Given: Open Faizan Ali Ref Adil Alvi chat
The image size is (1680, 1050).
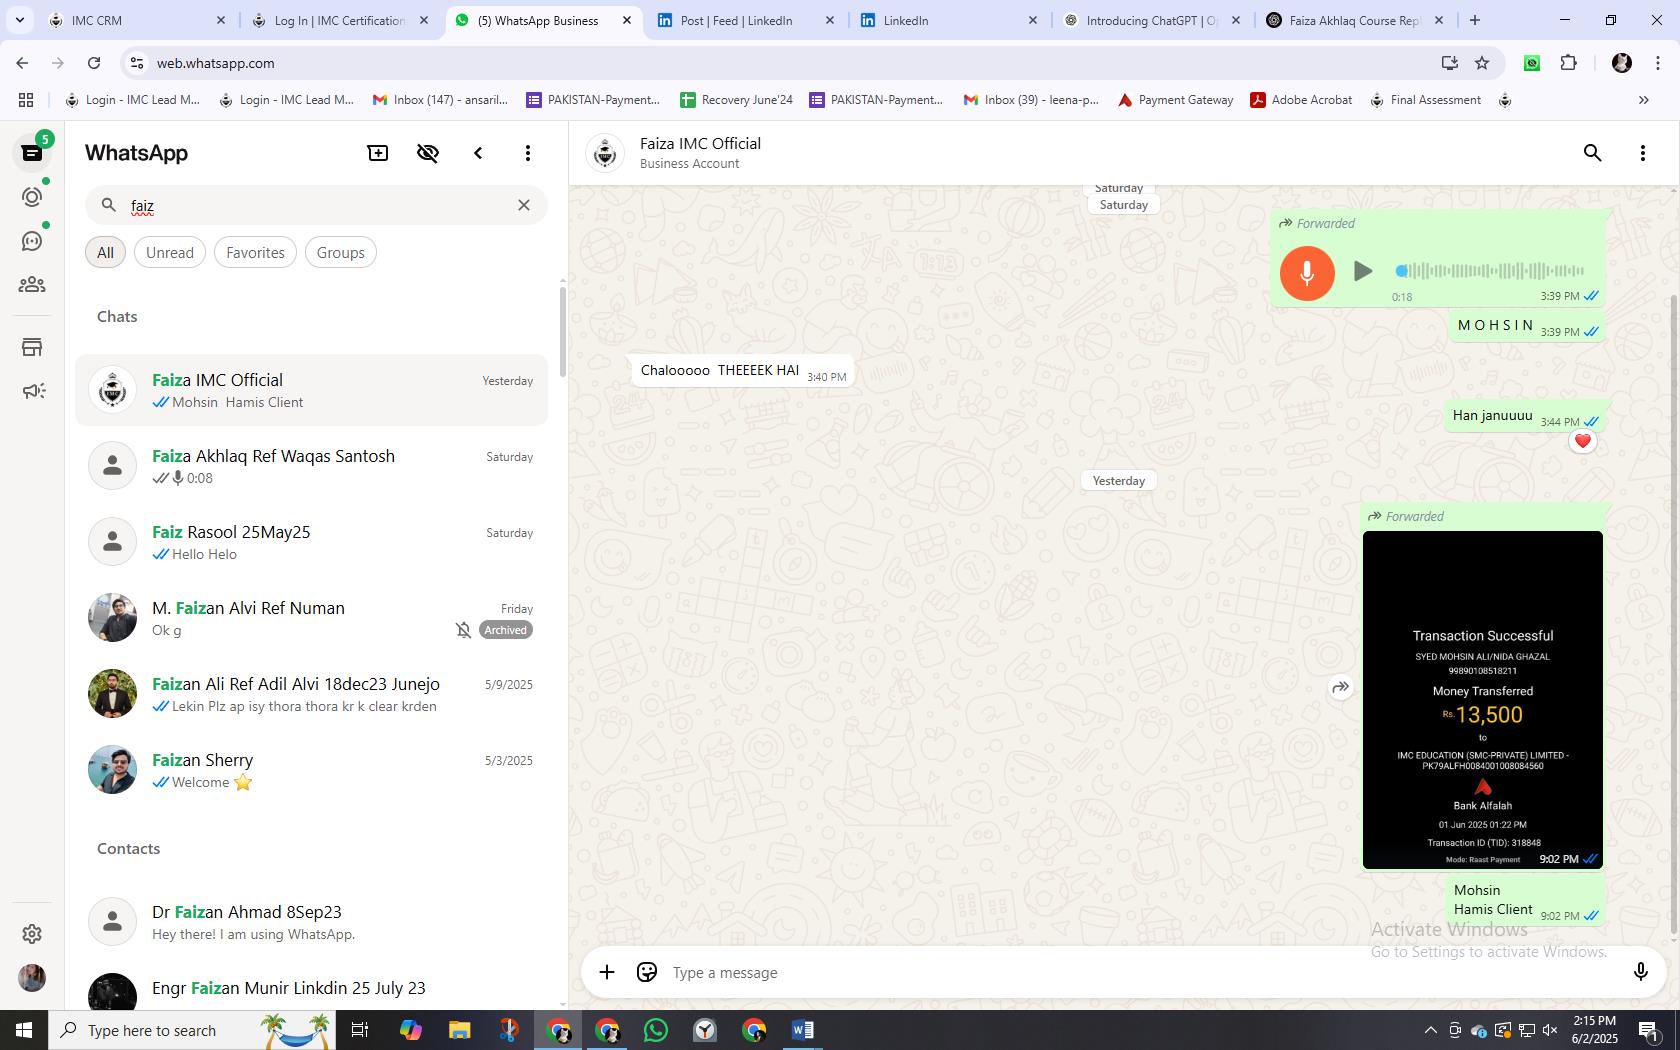Looking at the screenshot, I should [x=312, y=694].
